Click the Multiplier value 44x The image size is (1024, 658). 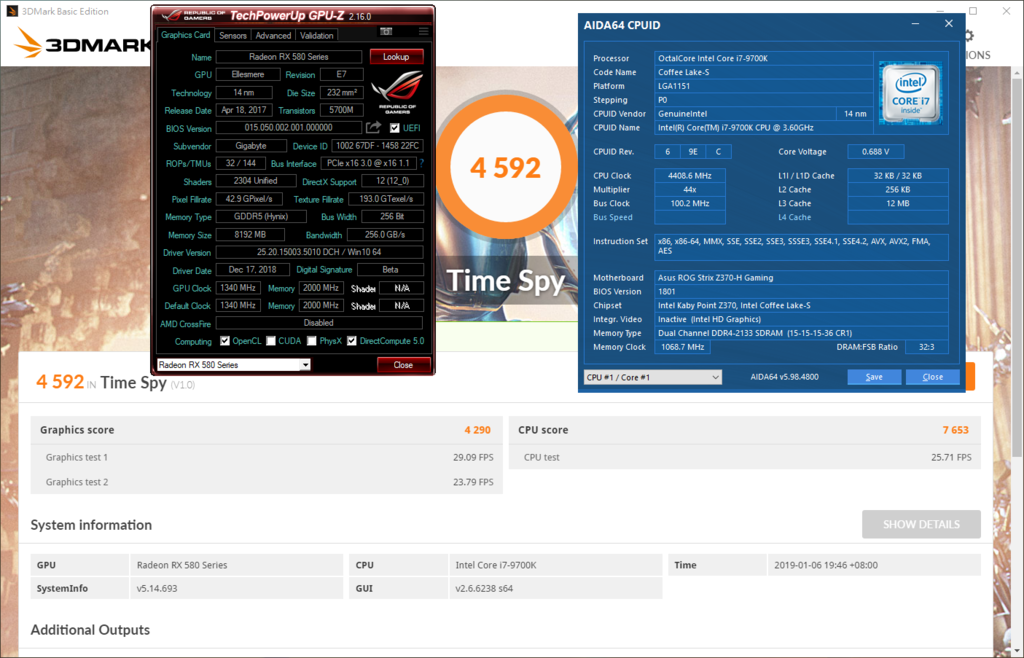(x=690, y=190)
